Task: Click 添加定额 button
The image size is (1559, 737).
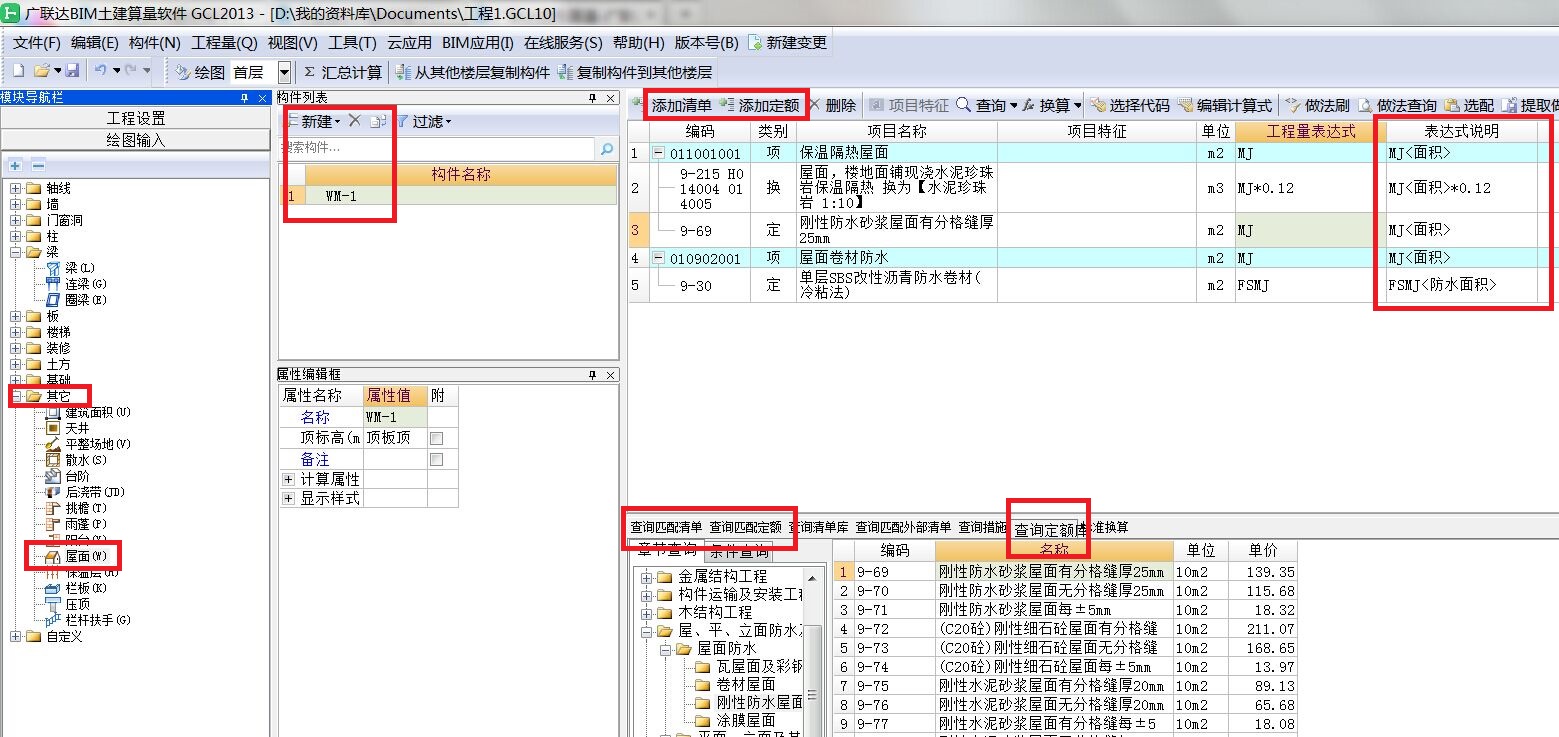Action: point(760,105)
